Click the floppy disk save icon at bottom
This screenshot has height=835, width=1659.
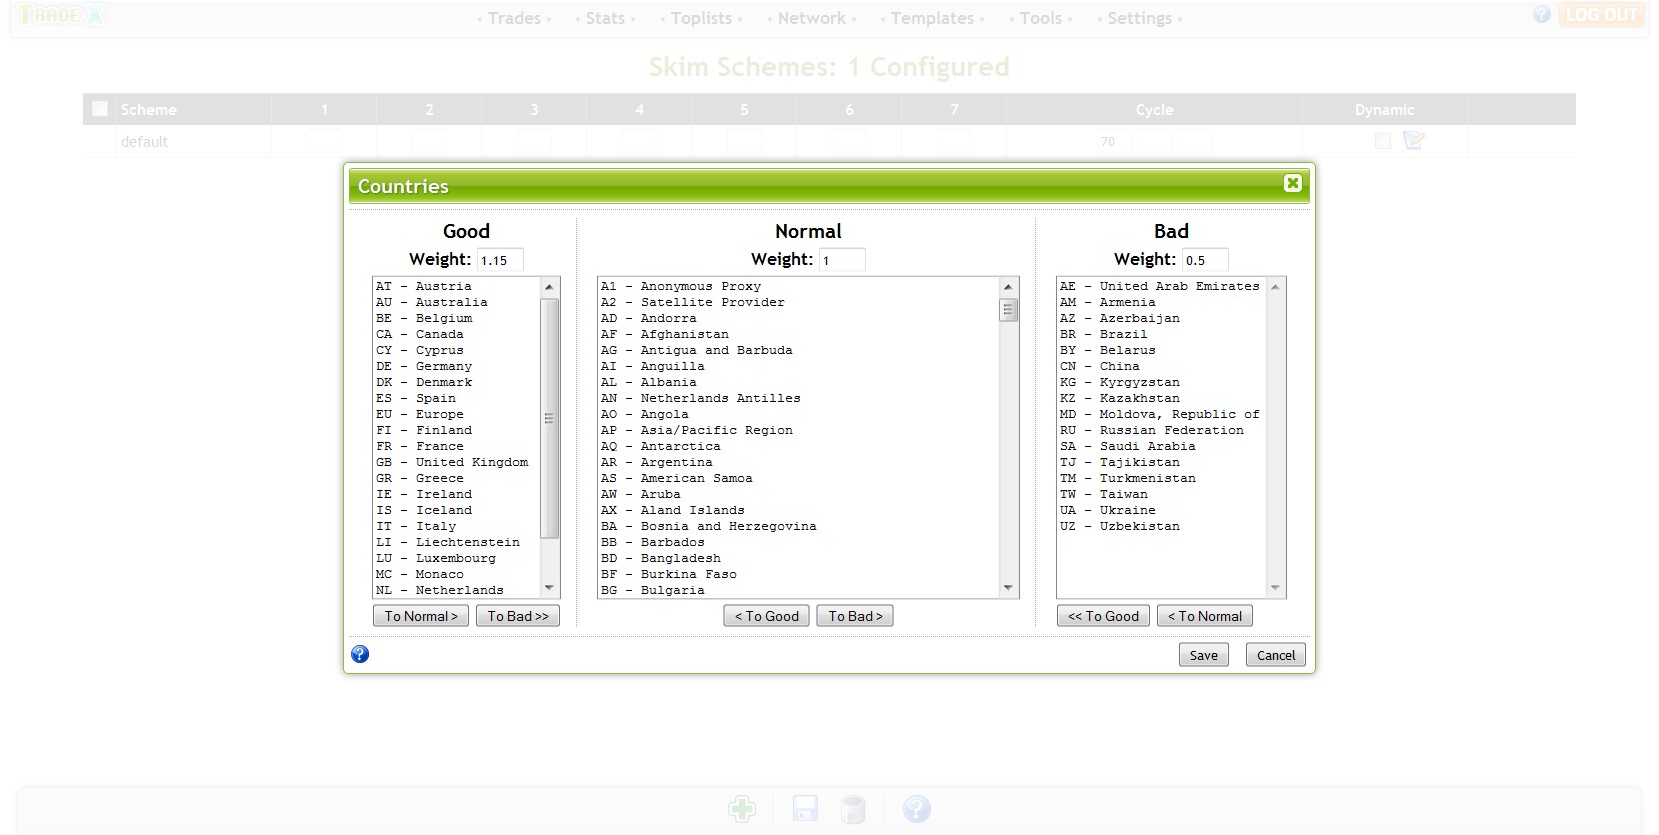805,809
